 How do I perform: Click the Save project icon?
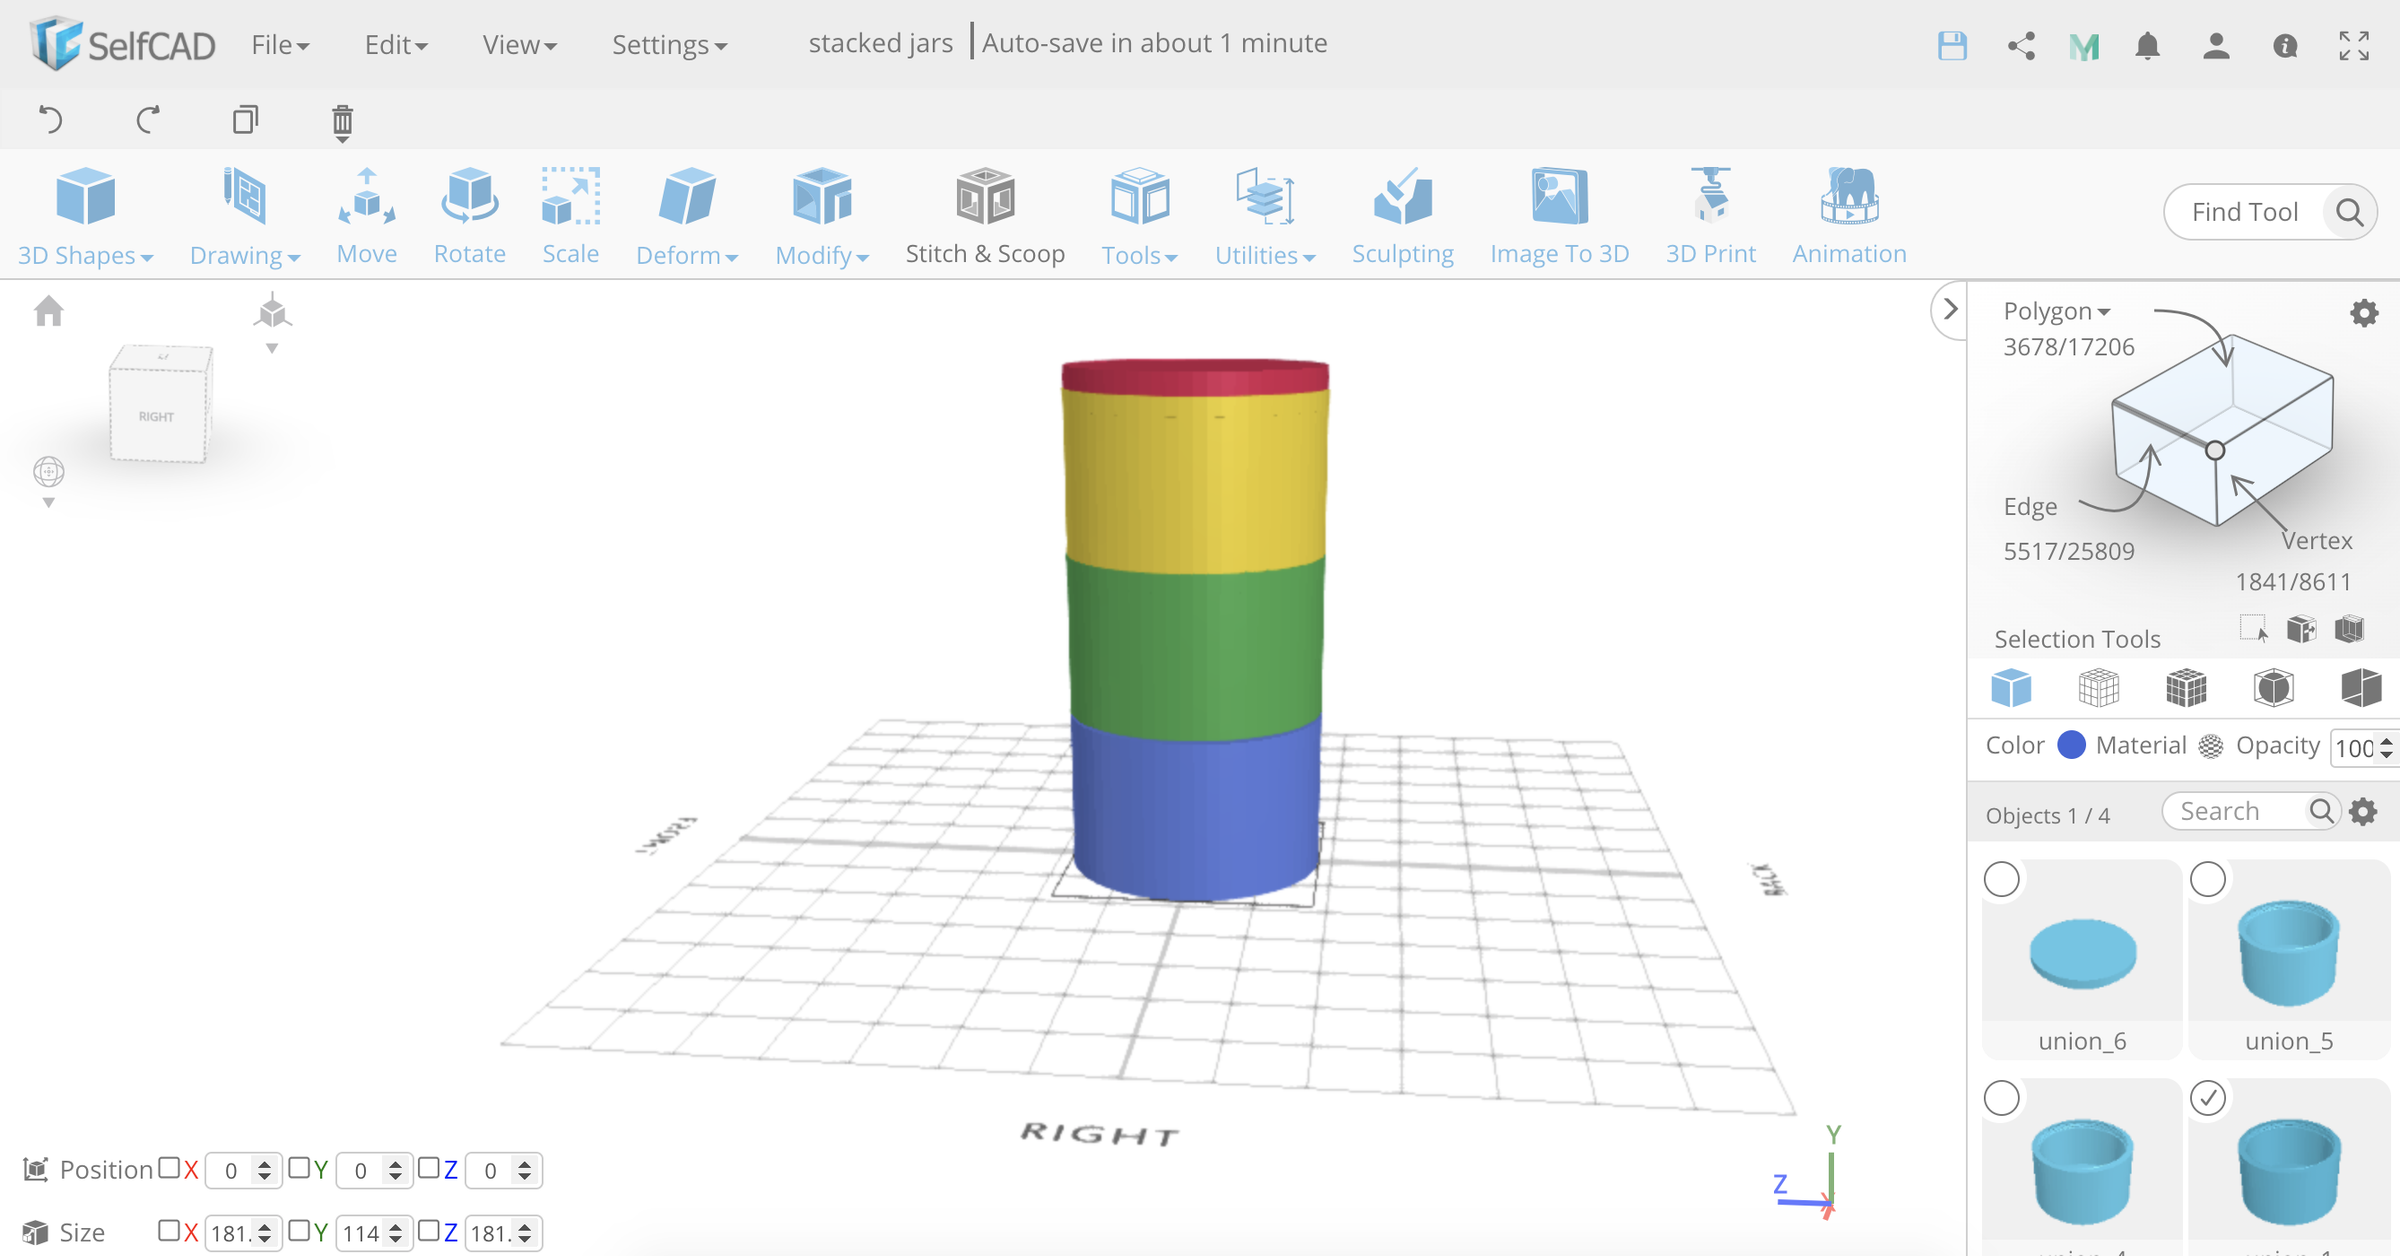click(1951, 45)
